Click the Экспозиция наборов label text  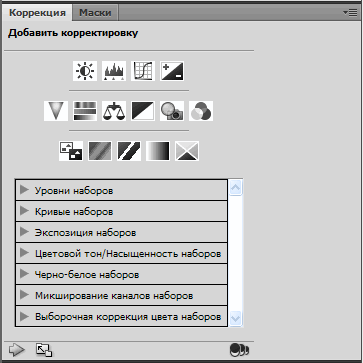85,233
